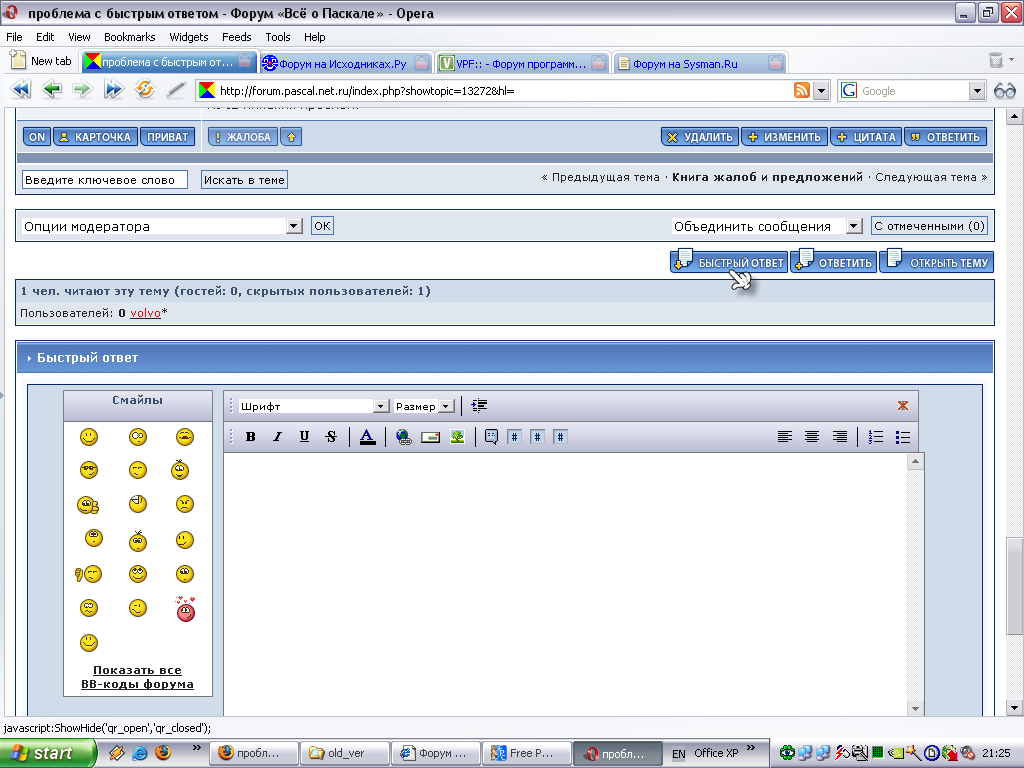Click the УДАЛИТЬ delete post button
1024x768 pixels.
(x=699, y=137)
